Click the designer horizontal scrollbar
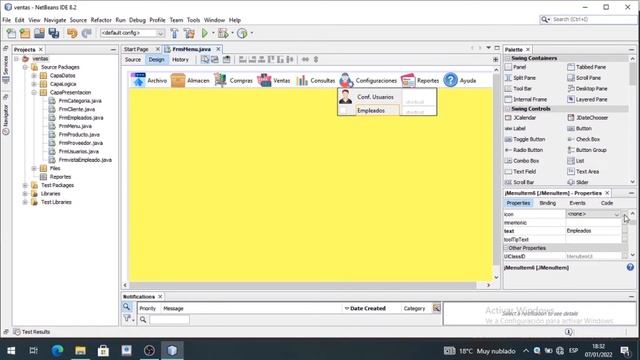The image size is (640, 360). click(x=303, y=285)
